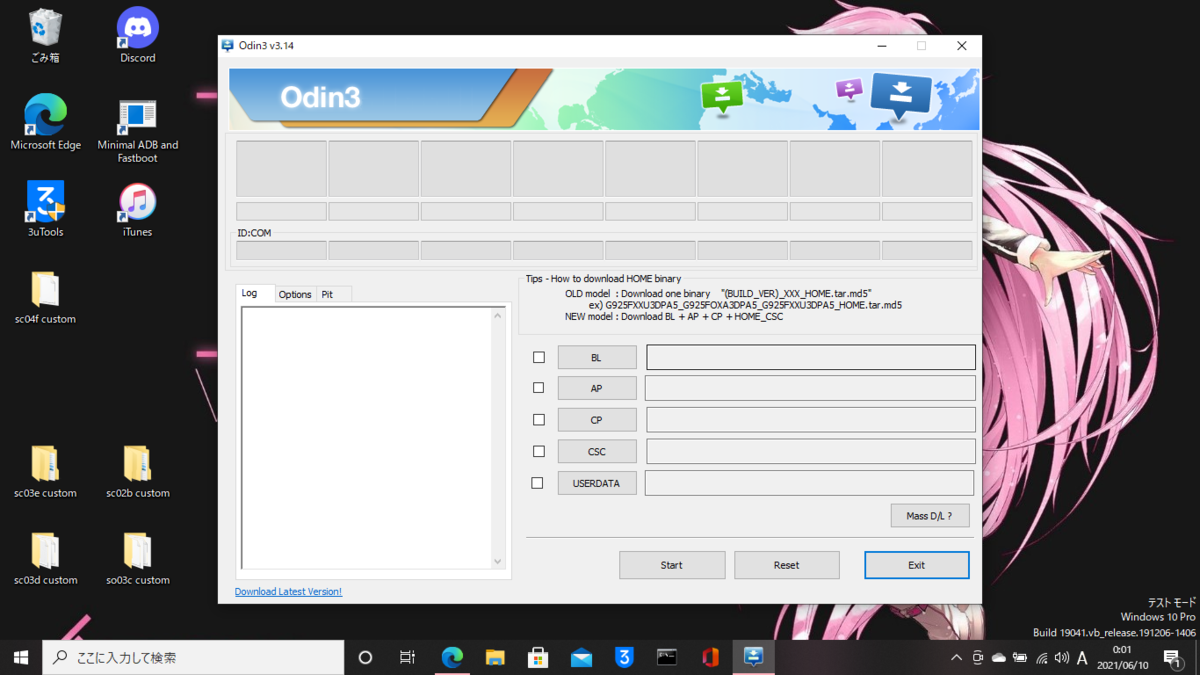Click the CP file path field
Viewport: 1200px width, 675px height.
pos(811,420)
